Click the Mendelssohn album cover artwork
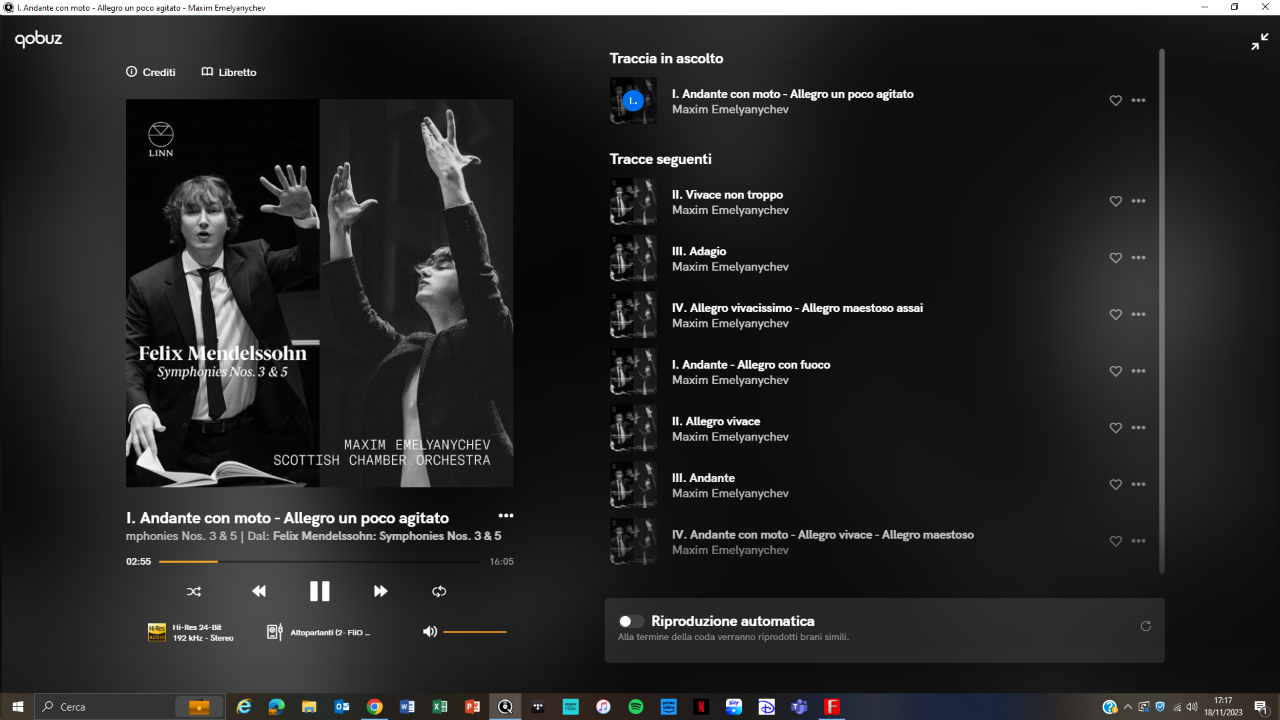 click(320, 293)
